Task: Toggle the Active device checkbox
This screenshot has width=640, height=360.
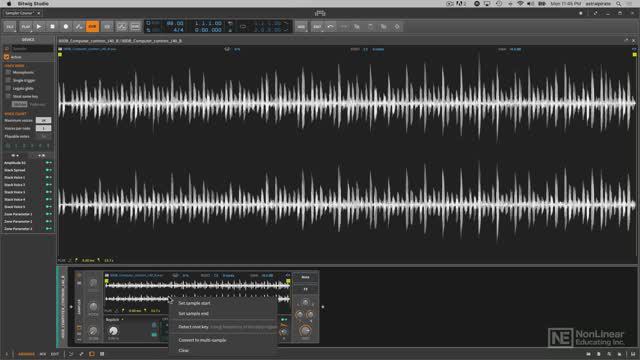Action: [7, 57]
